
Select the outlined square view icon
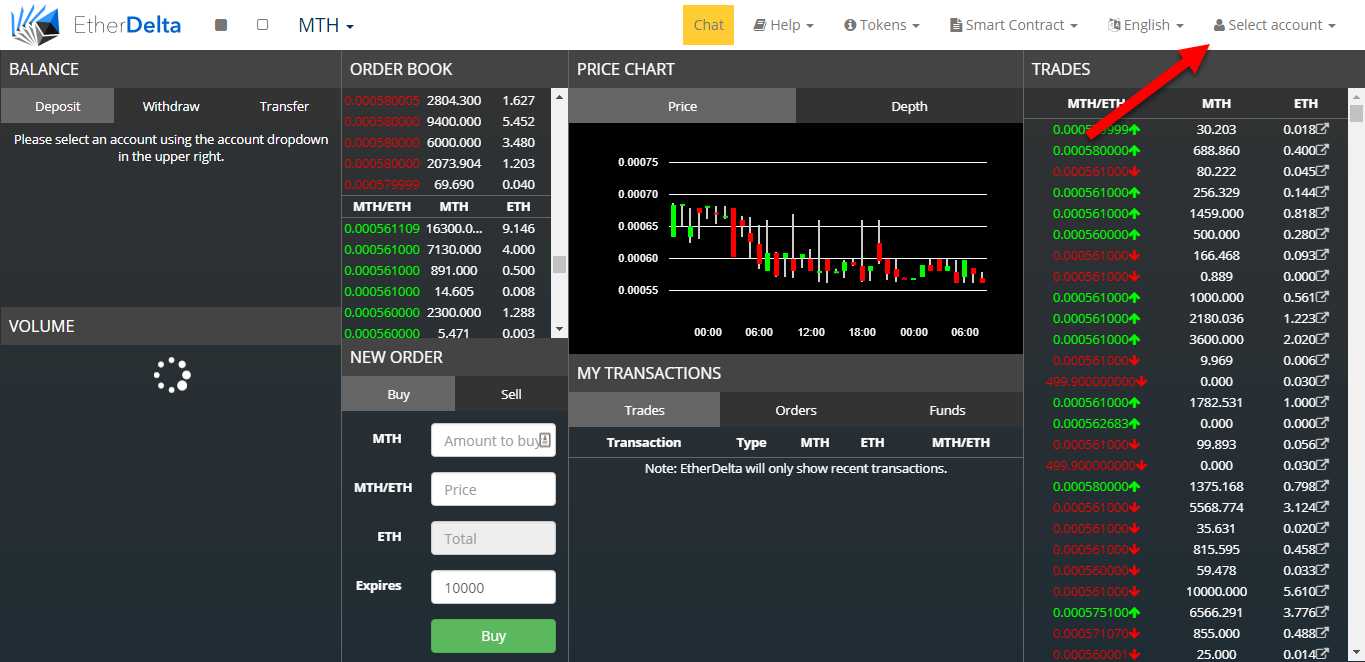(262, 24)
